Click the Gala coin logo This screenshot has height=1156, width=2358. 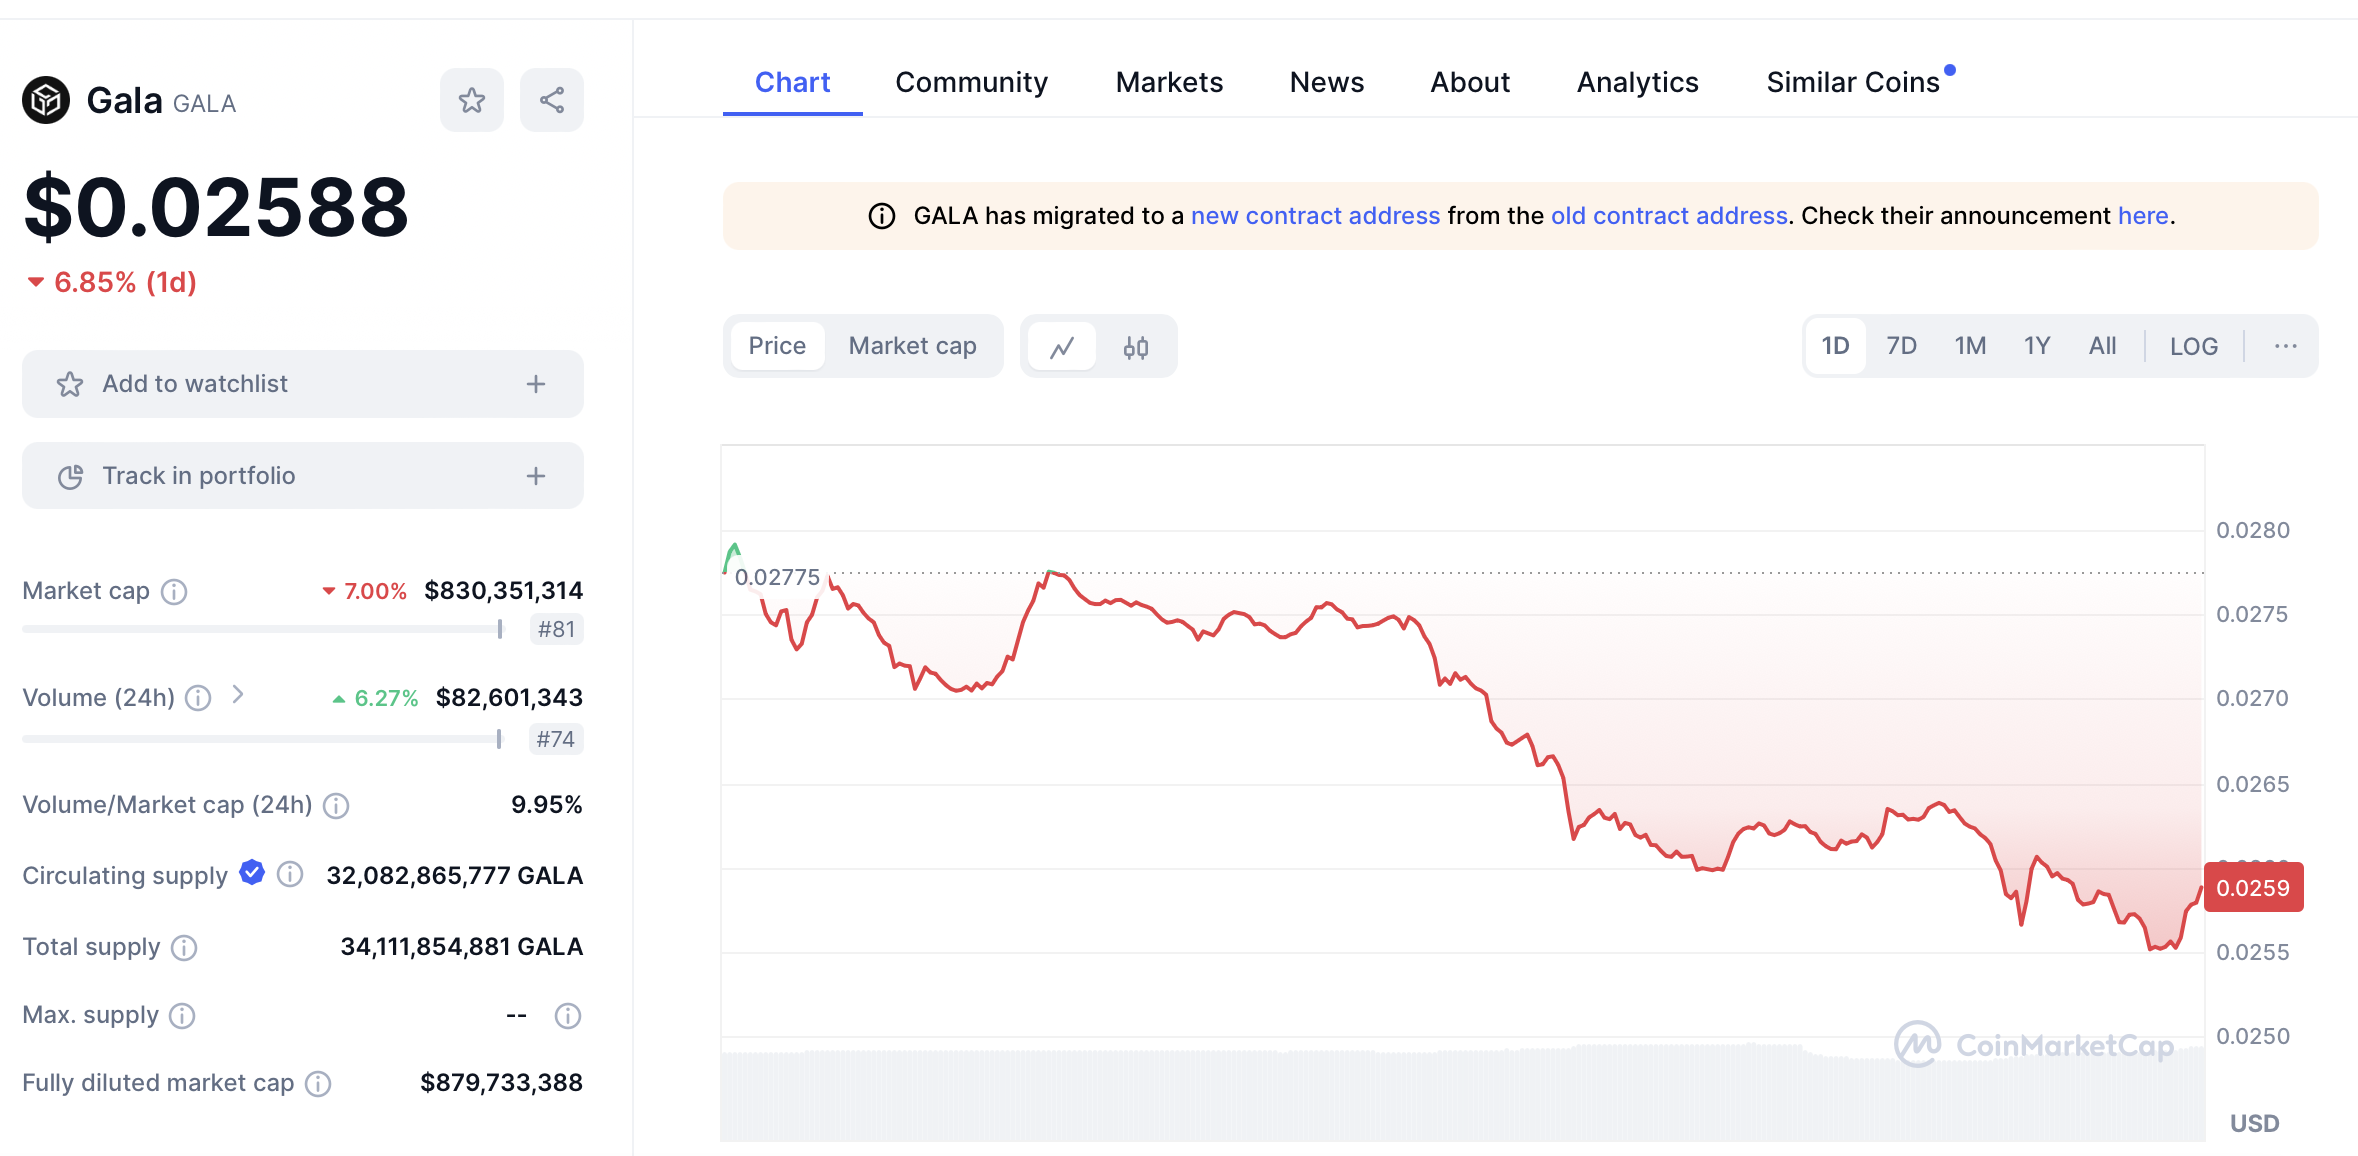46,100
